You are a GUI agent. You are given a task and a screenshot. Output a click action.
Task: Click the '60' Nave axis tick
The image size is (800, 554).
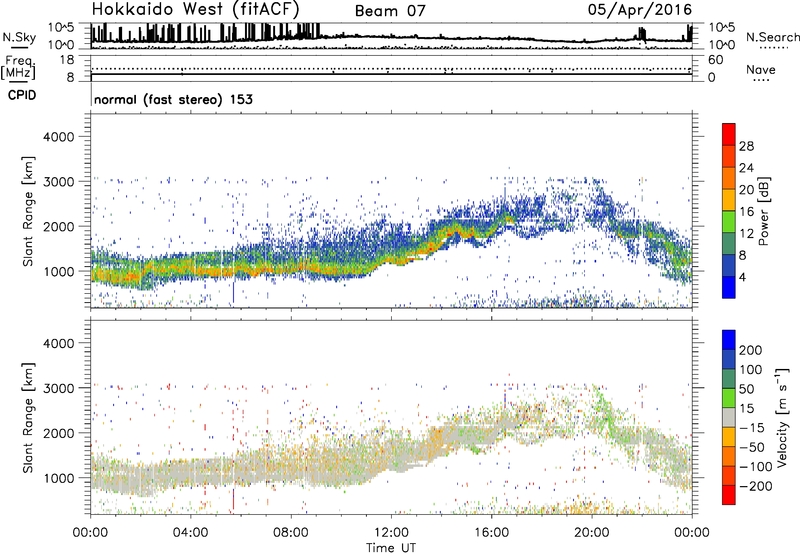click(x=715, y=60)
